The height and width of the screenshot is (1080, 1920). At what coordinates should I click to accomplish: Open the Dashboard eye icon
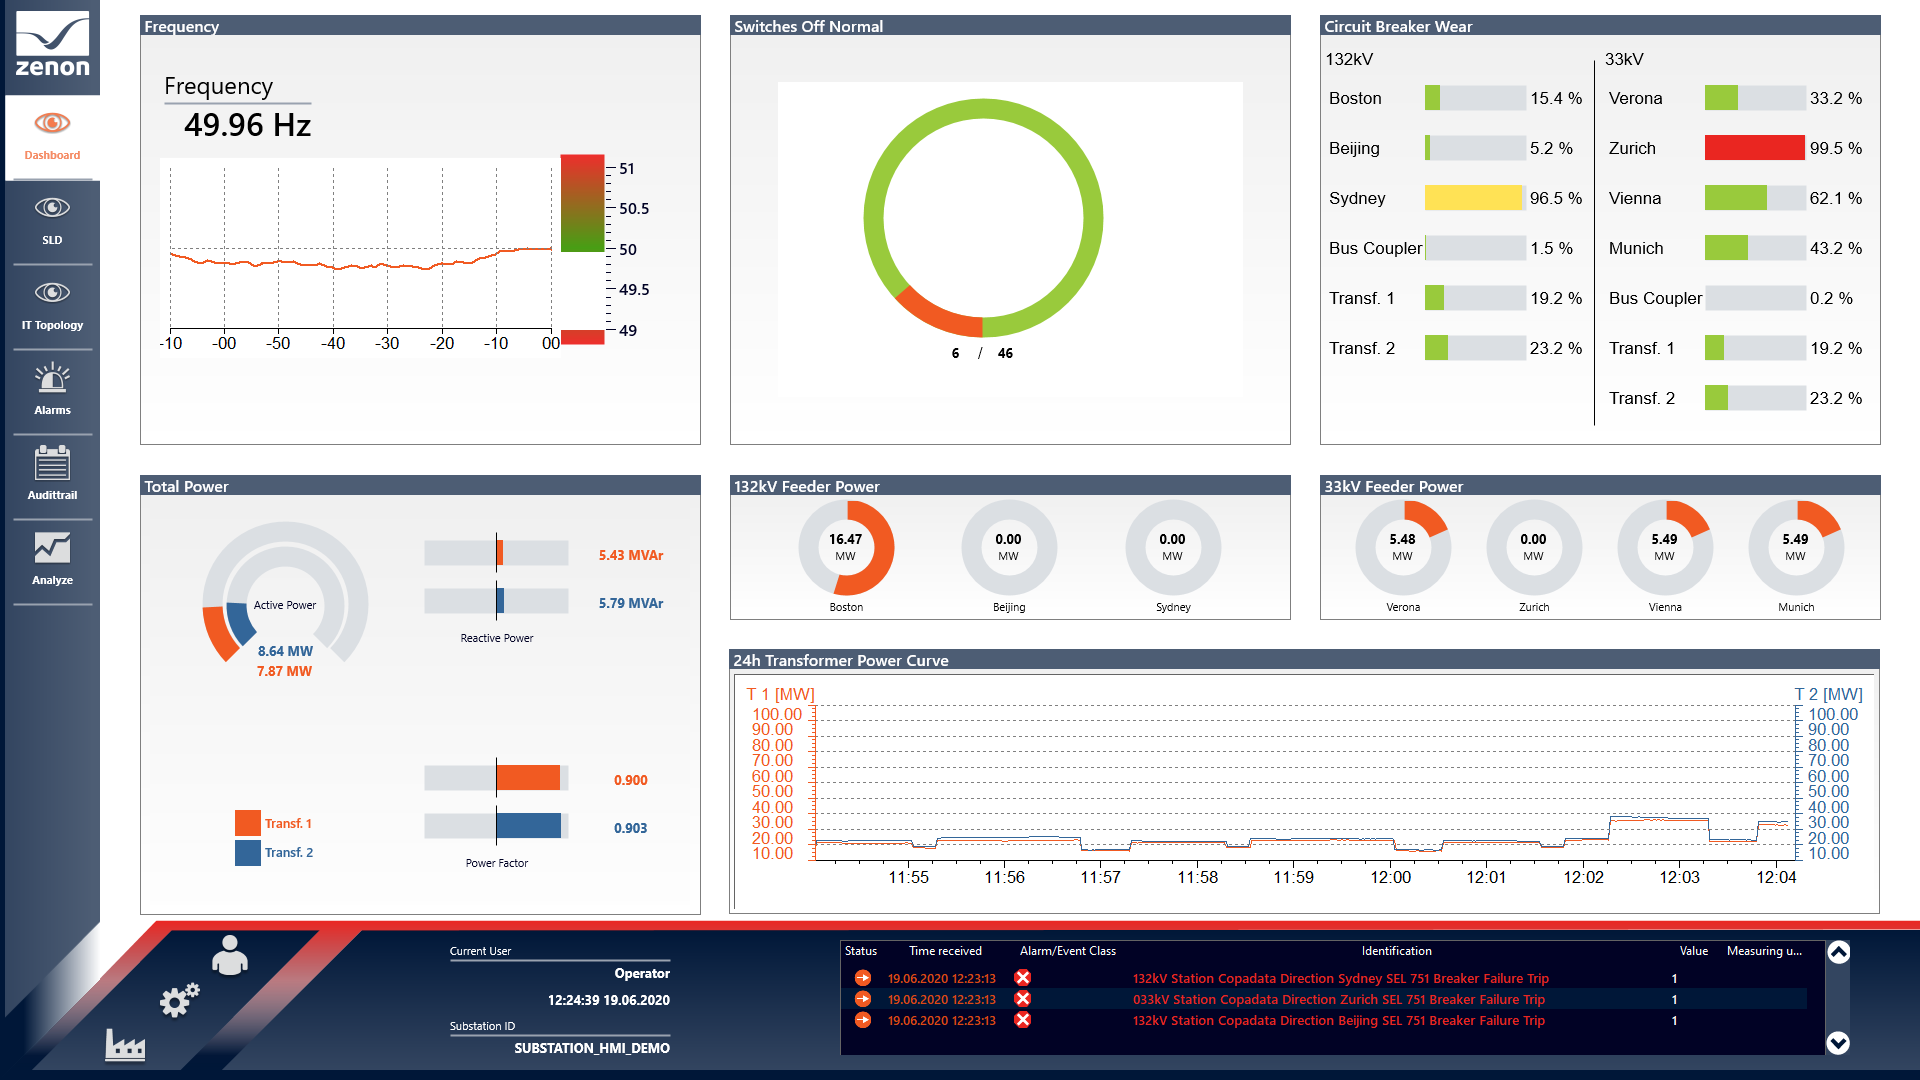point(52,124)
